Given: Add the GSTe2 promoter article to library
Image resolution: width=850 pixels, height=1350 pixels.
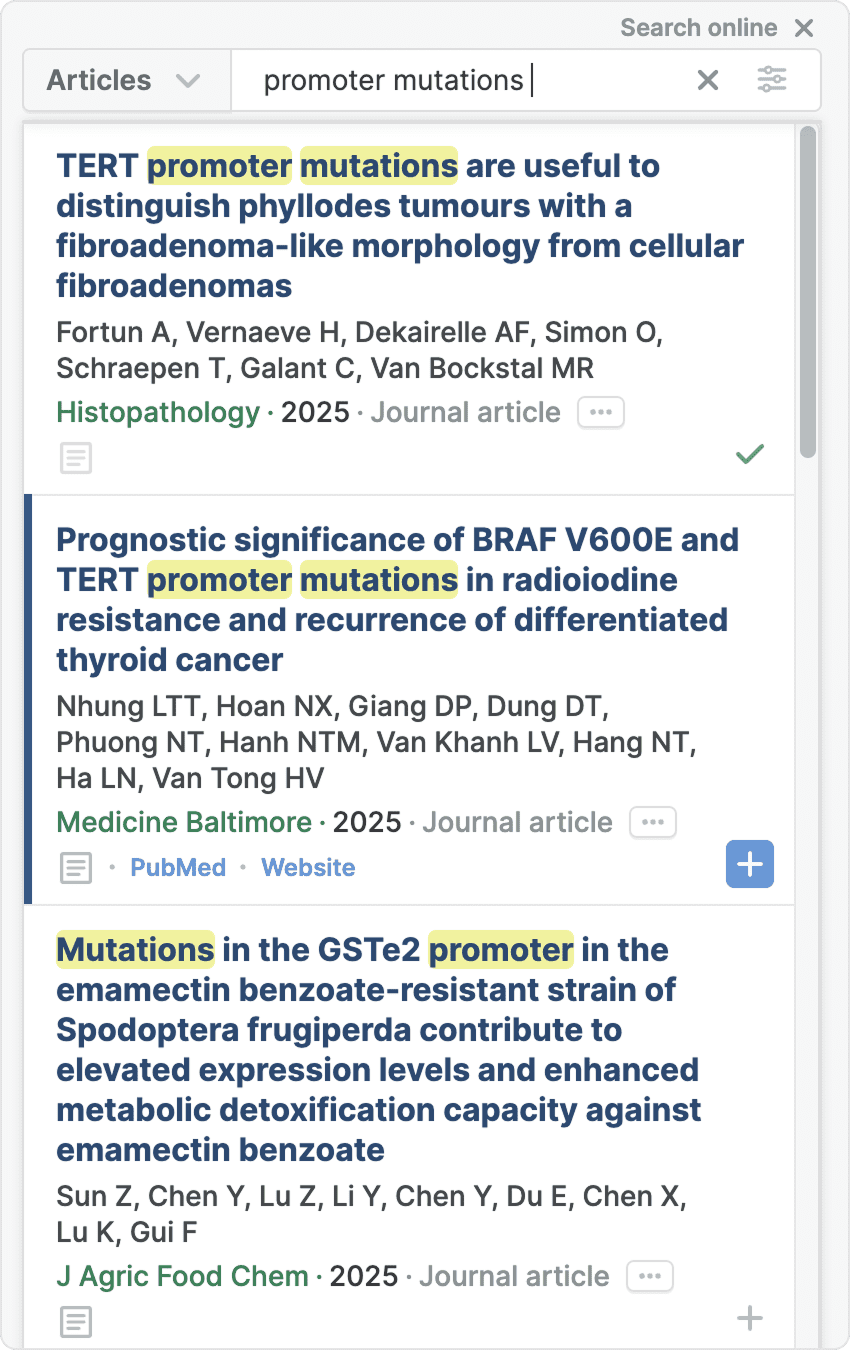Looking at the screenshot, I should 749,1319.
